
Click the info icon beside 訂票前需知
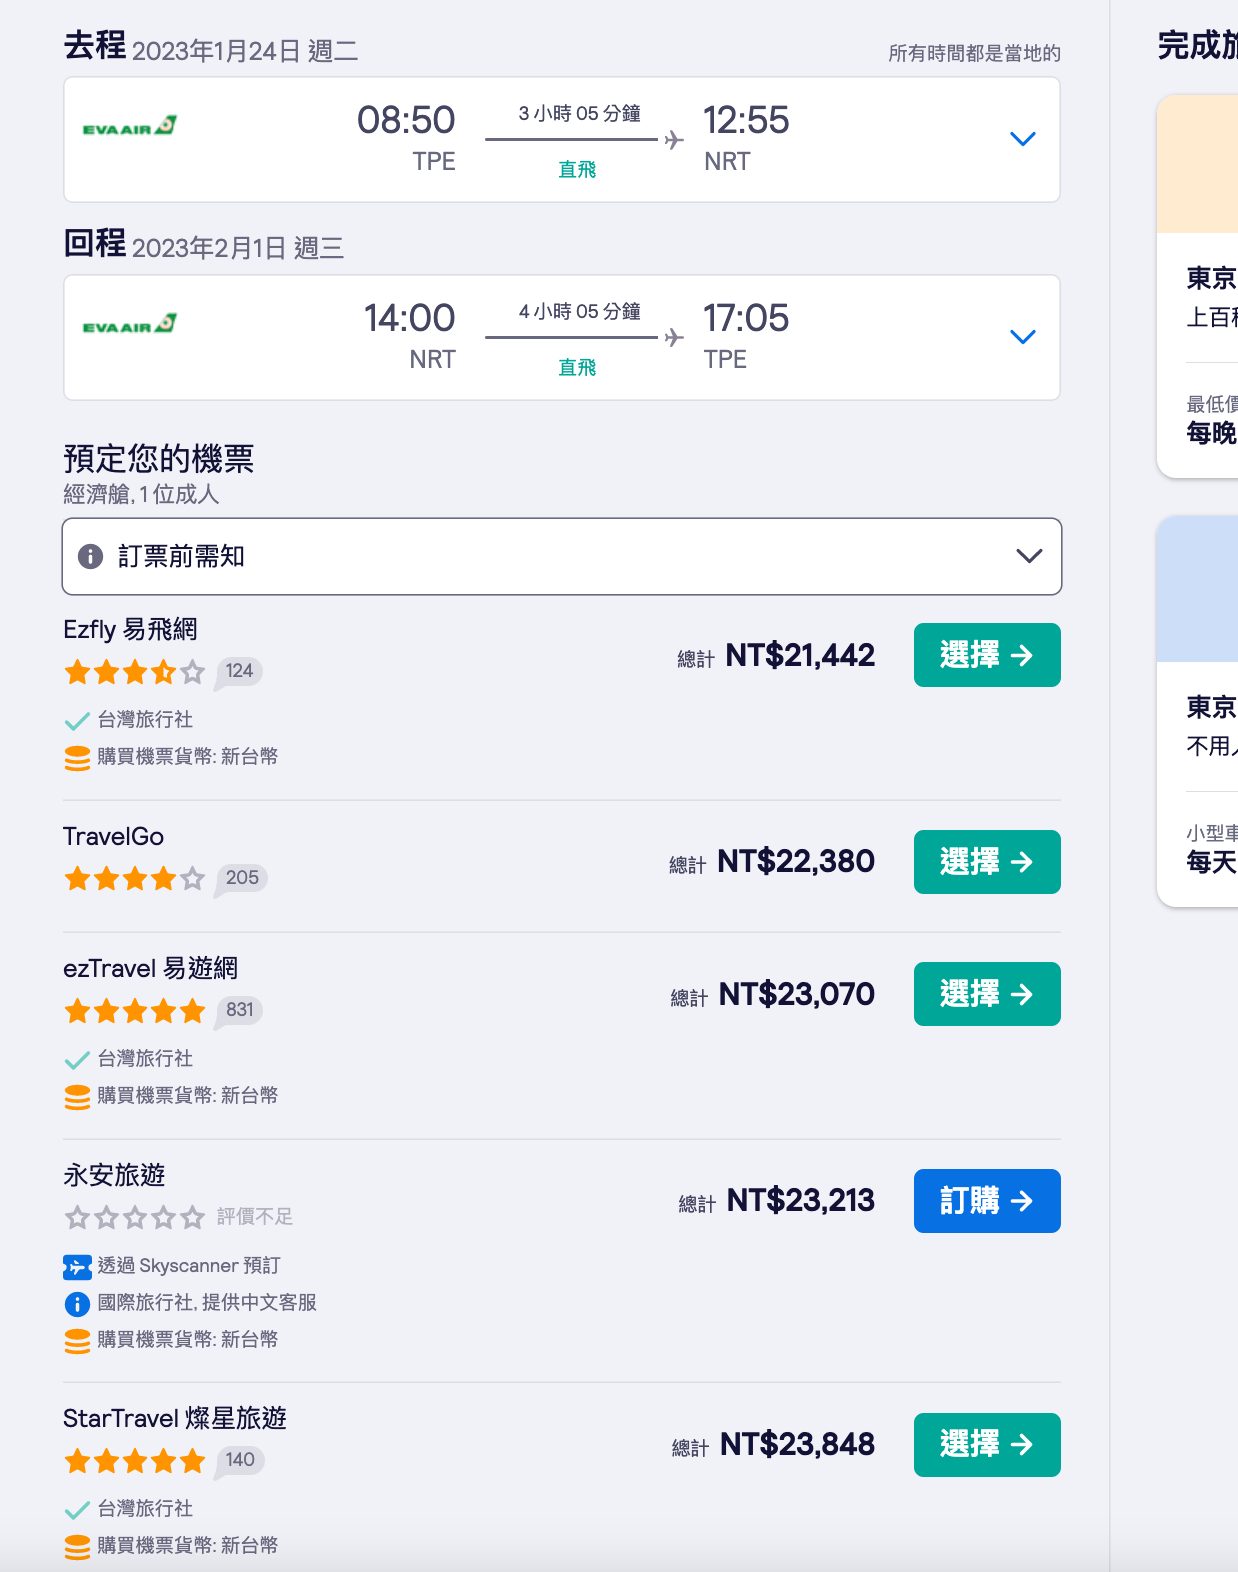[x=90, y=556]
